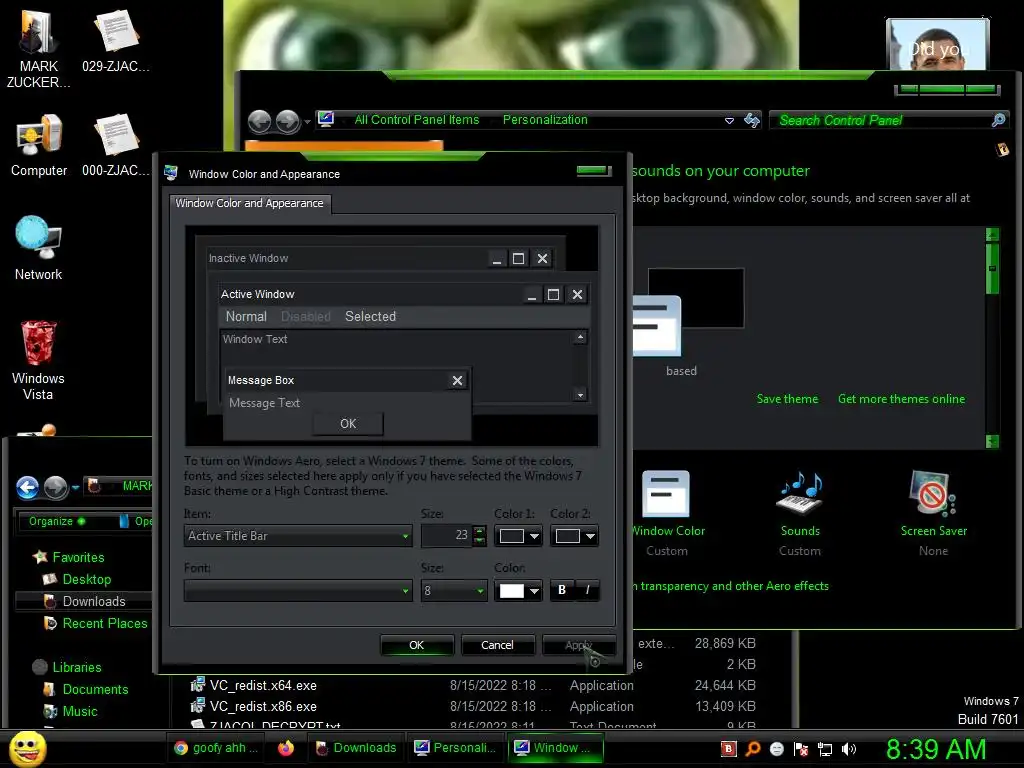Image resolution: width=1024 pixels, height=768 pixels.
Task: Open the Computer desktop icon
Action: [x=39, y=145]
